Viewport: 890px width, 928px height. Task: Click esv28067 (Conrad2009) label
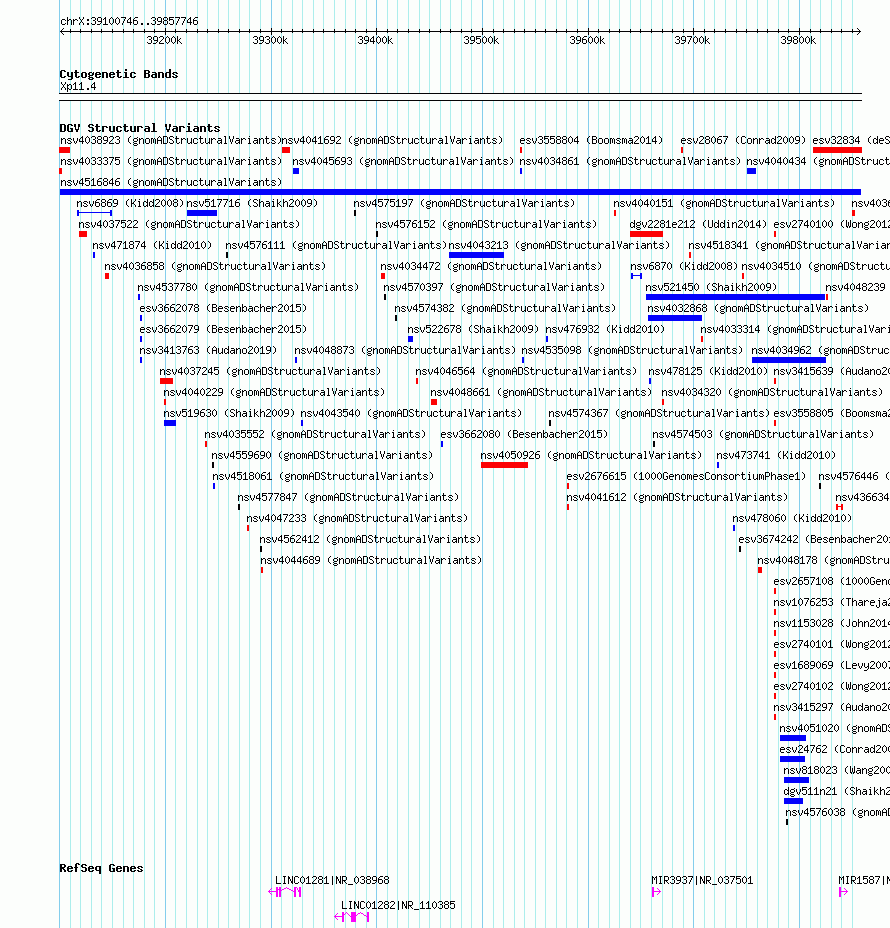click(743, 140)
